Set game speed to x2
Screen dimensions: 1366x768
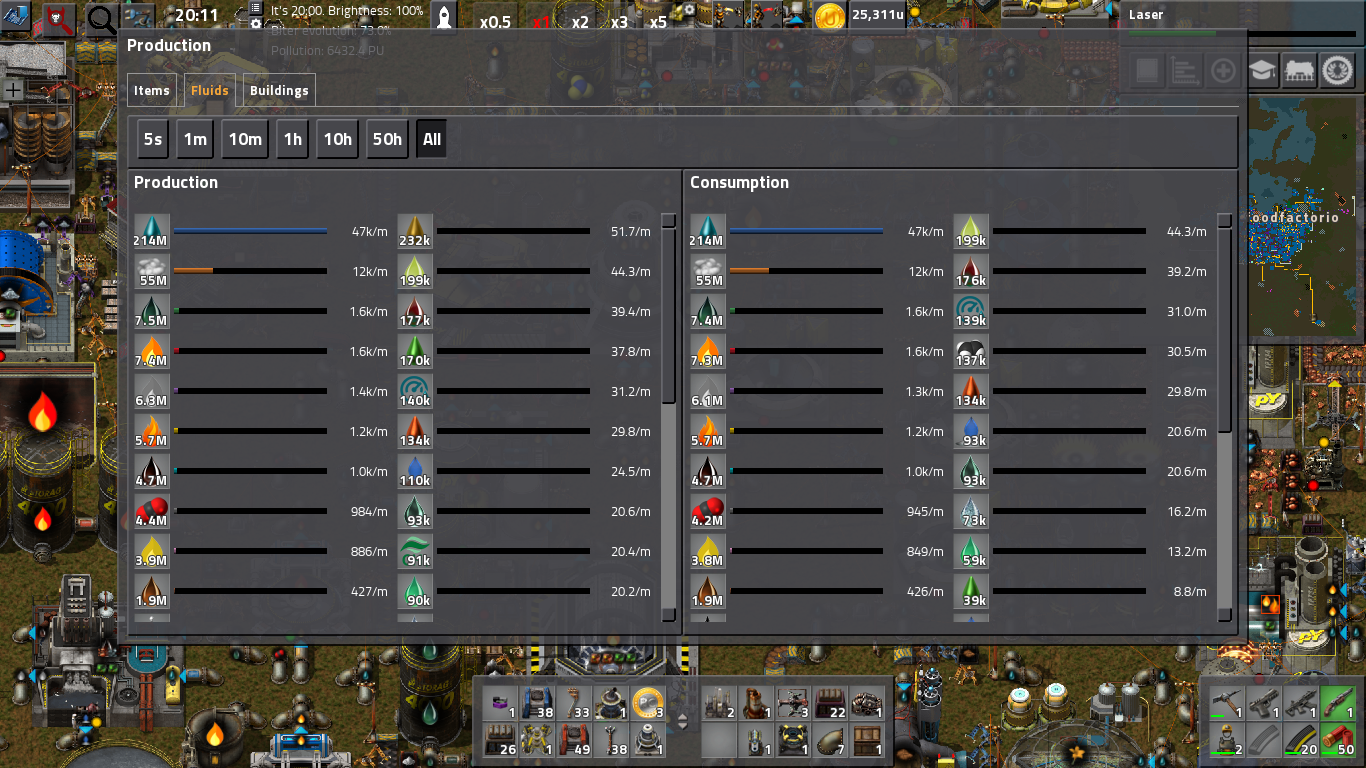(x=580, y=22)
